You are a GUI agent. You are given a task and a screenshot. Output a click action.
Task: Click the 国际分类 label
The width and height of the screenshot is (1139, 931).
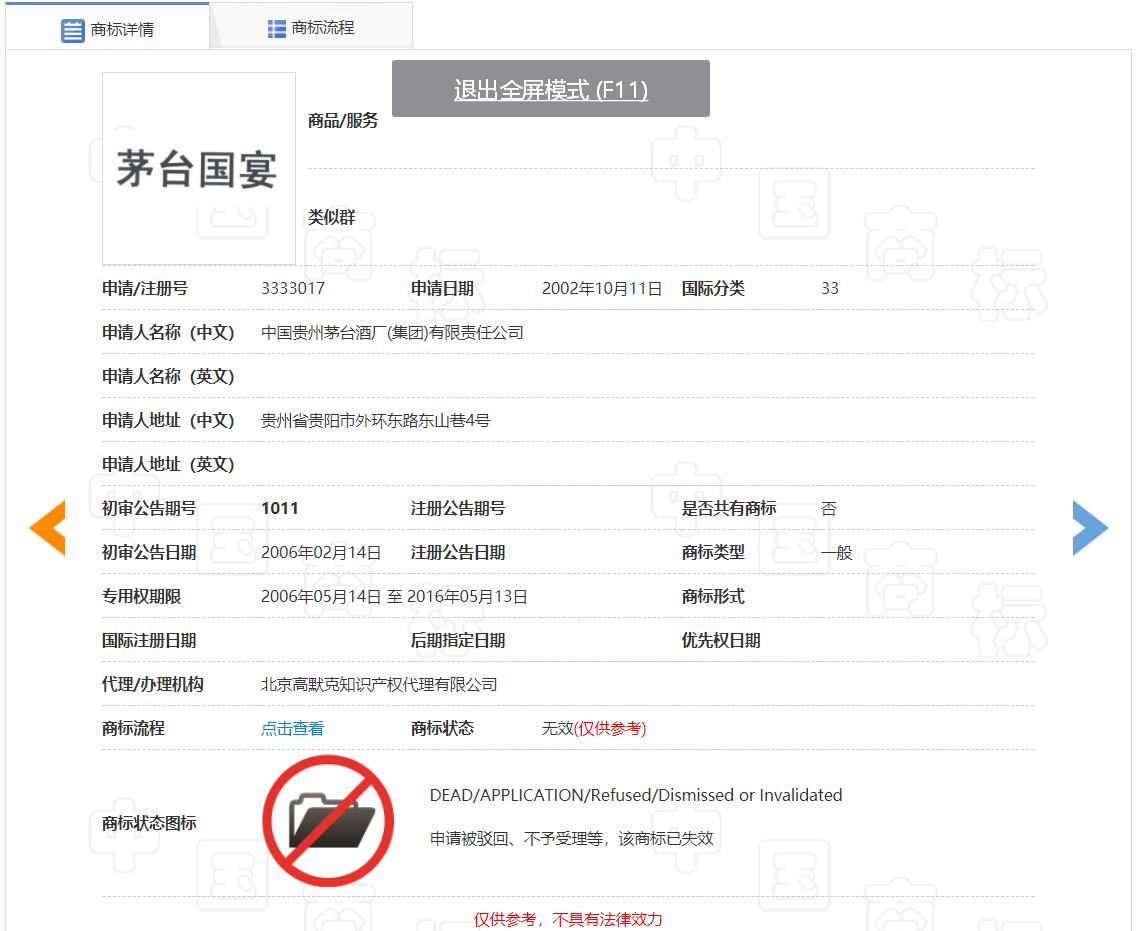coord(713,288)
